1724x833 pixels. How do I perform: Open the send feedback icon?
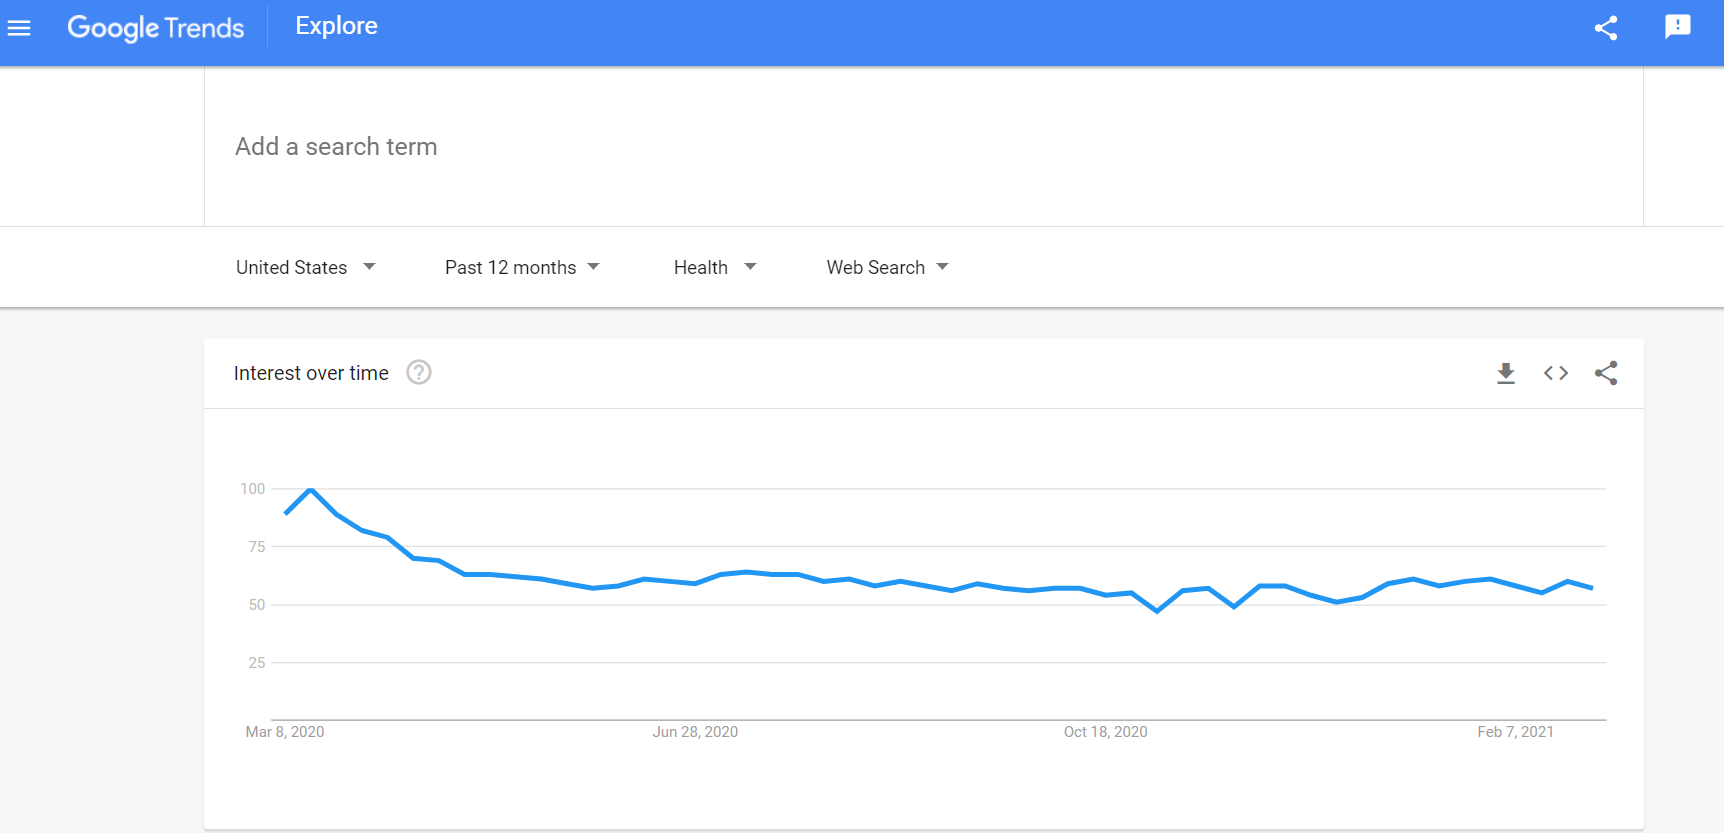(1678, 27)
